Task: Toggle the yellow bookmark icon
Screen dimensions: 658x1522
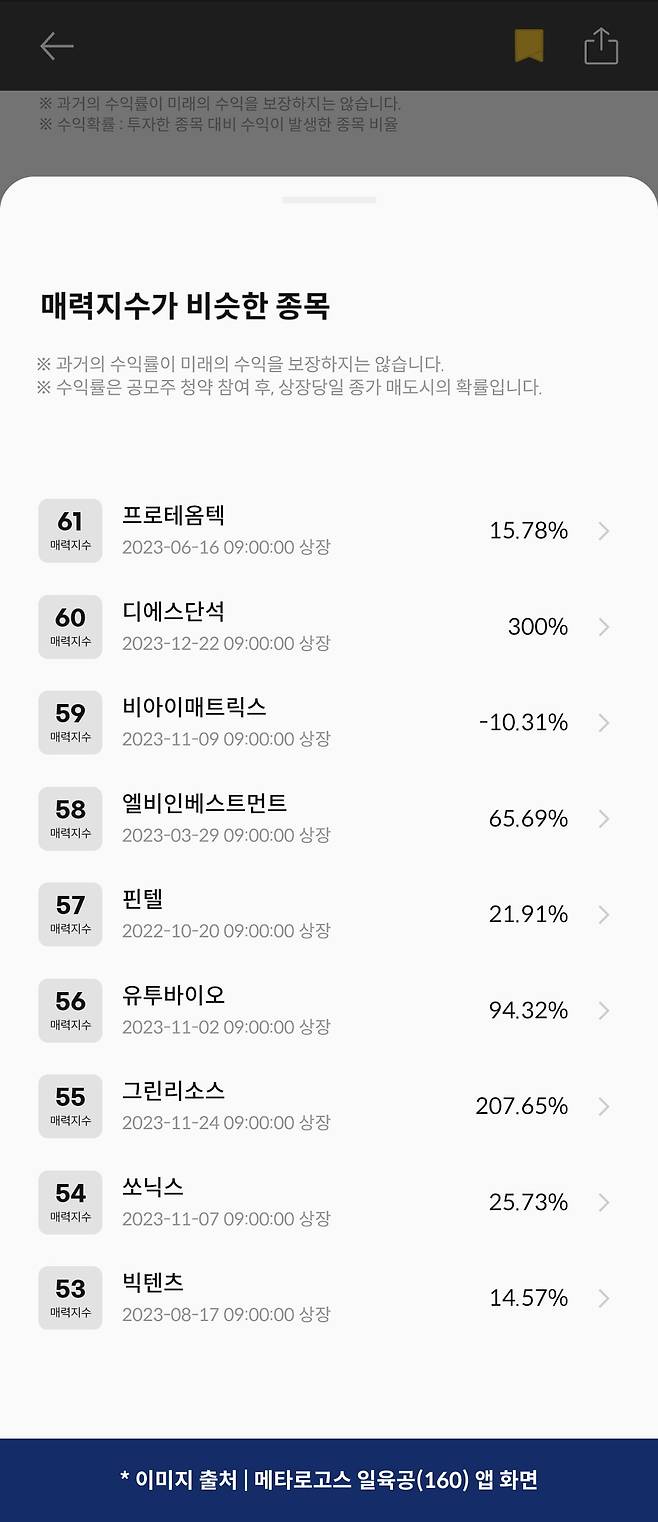Action: (x=529, y=46)
